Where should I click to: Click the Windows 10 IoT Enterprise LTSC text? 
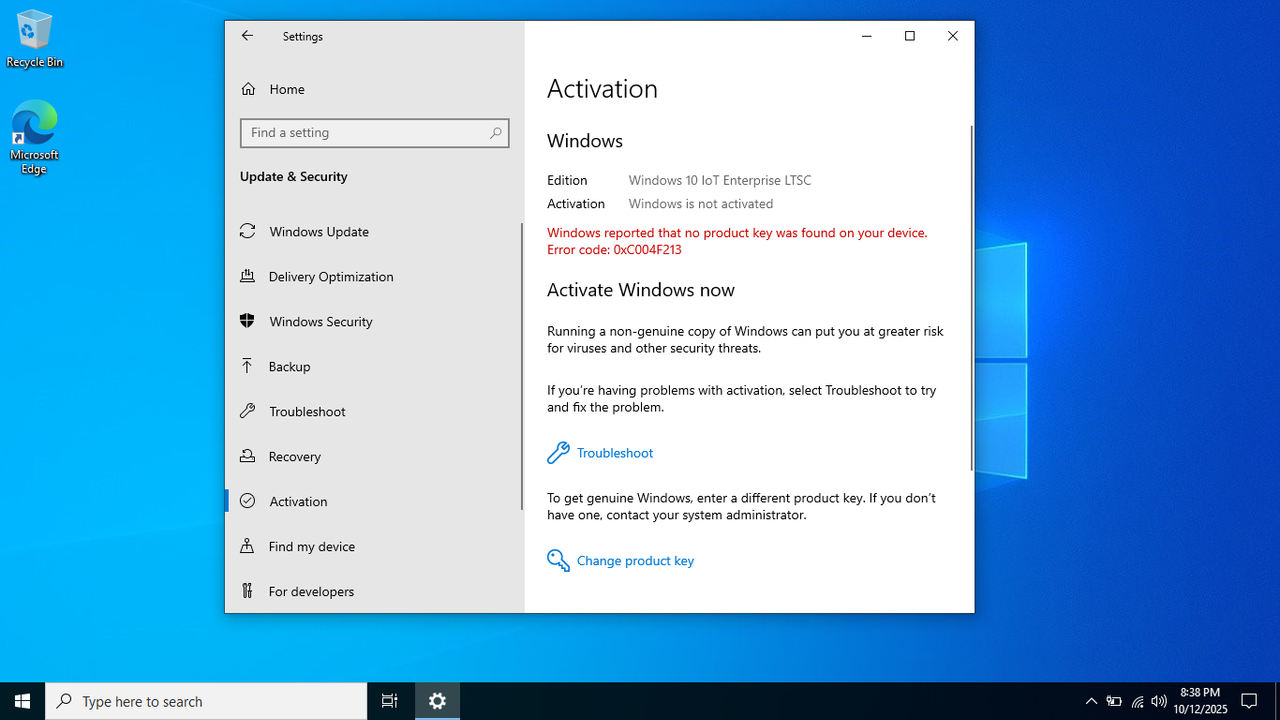720,181
